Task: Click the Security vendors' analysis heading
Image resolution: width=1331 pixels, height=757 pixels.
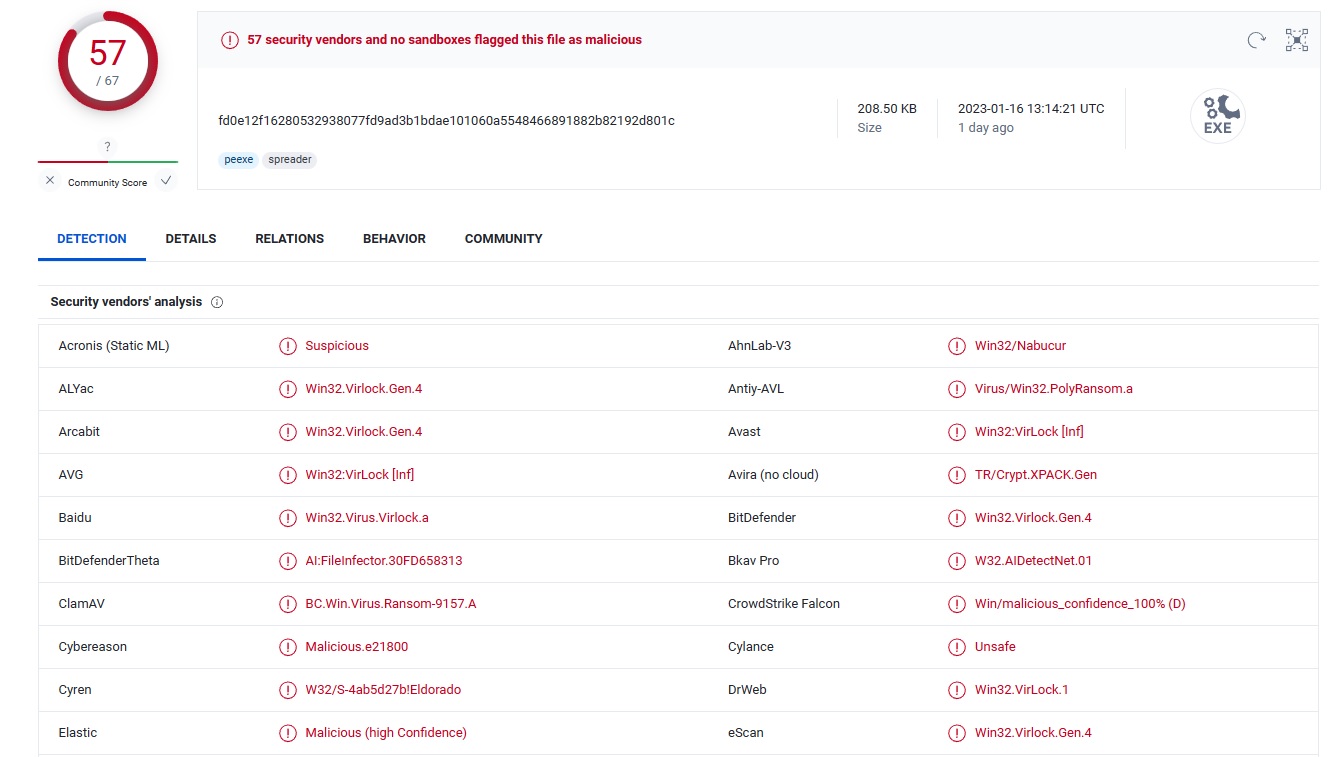Action: 126,302
